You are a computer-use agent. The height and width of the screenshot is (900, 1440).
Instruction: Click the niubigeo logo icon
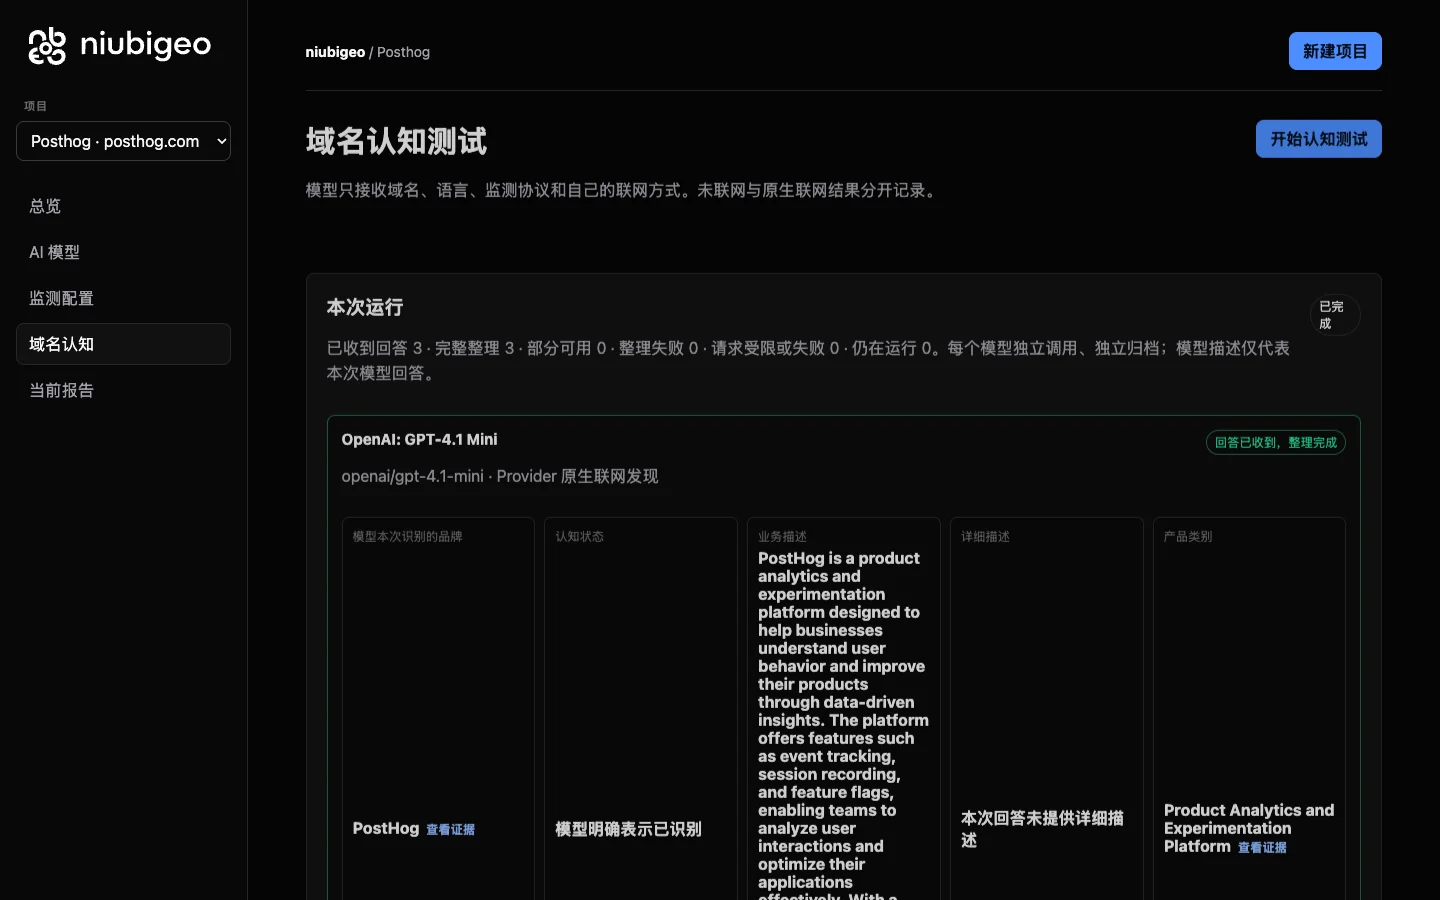tap(47, 46)
